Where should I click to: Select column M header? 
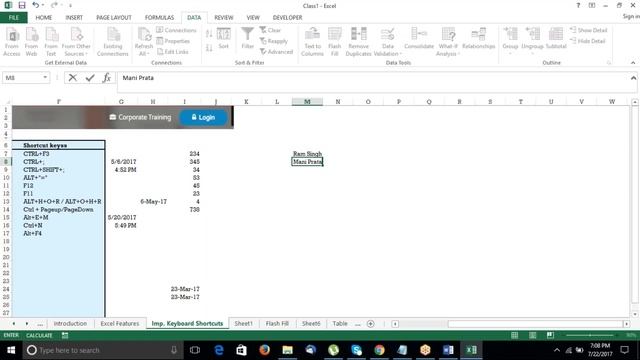click(307, 101)
